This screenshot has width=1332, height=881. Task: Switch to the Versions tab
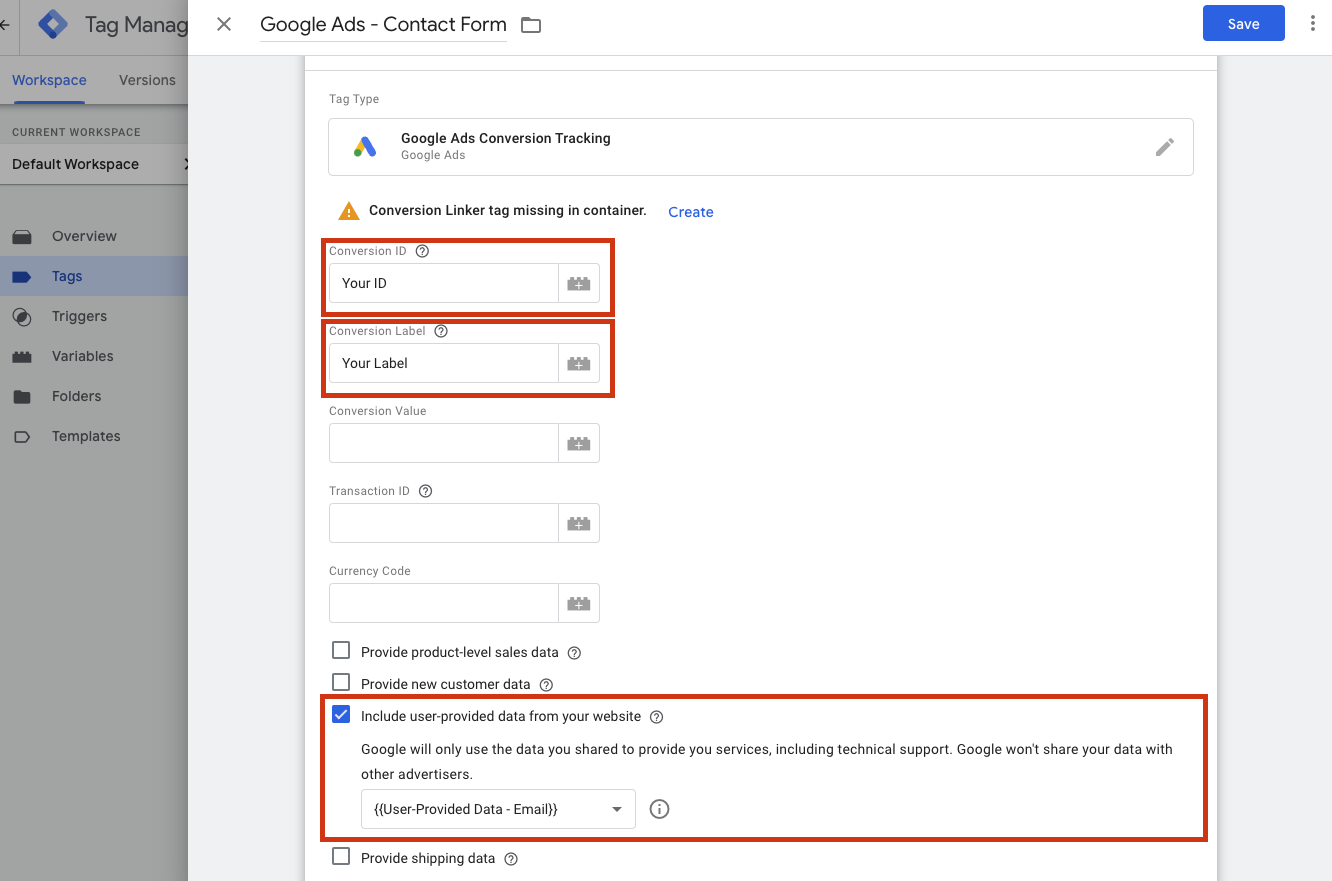(x=147, y=80)
